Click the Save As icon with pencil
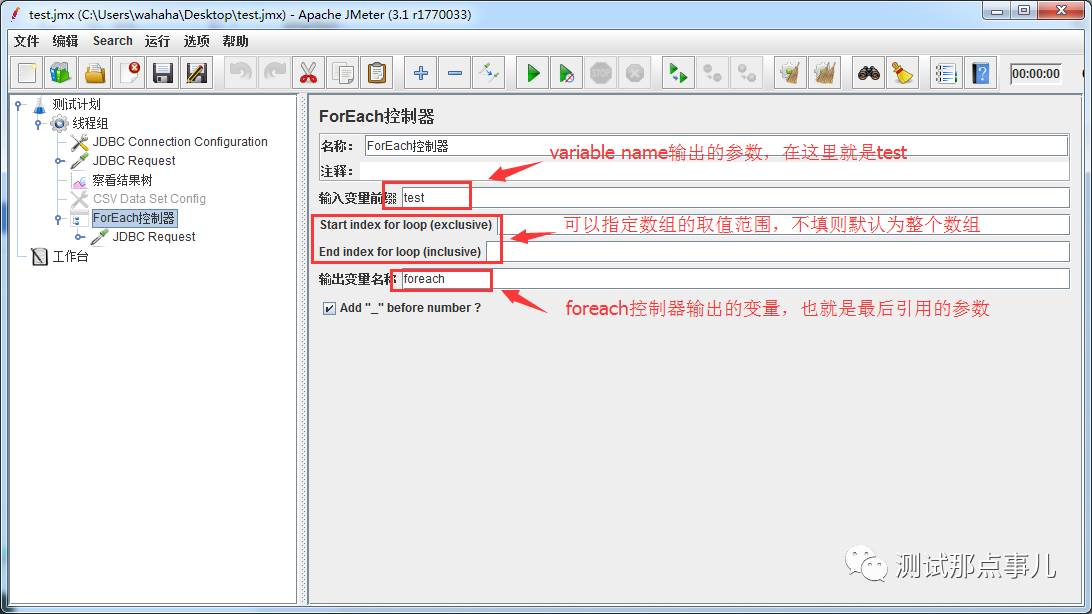This screenshot has height=614, width=1092. tap(197, 72)
